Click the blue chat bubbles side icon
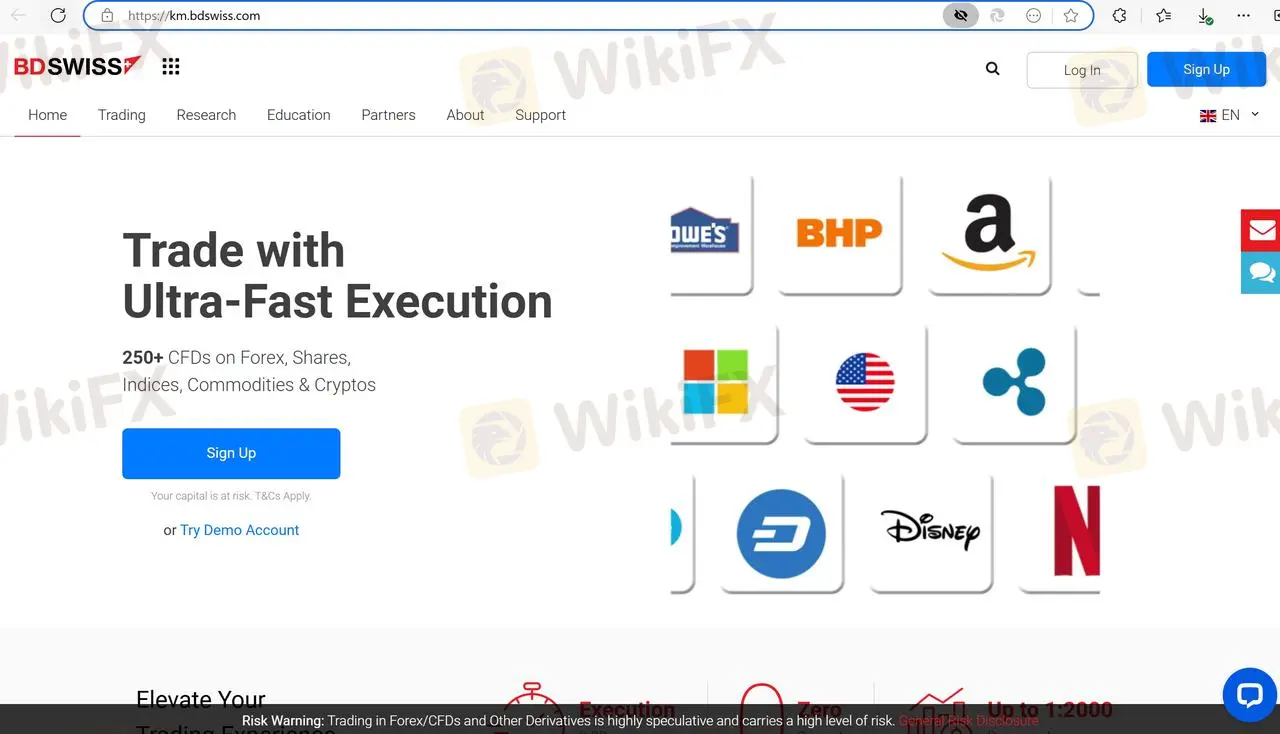 click(1261, 272)
